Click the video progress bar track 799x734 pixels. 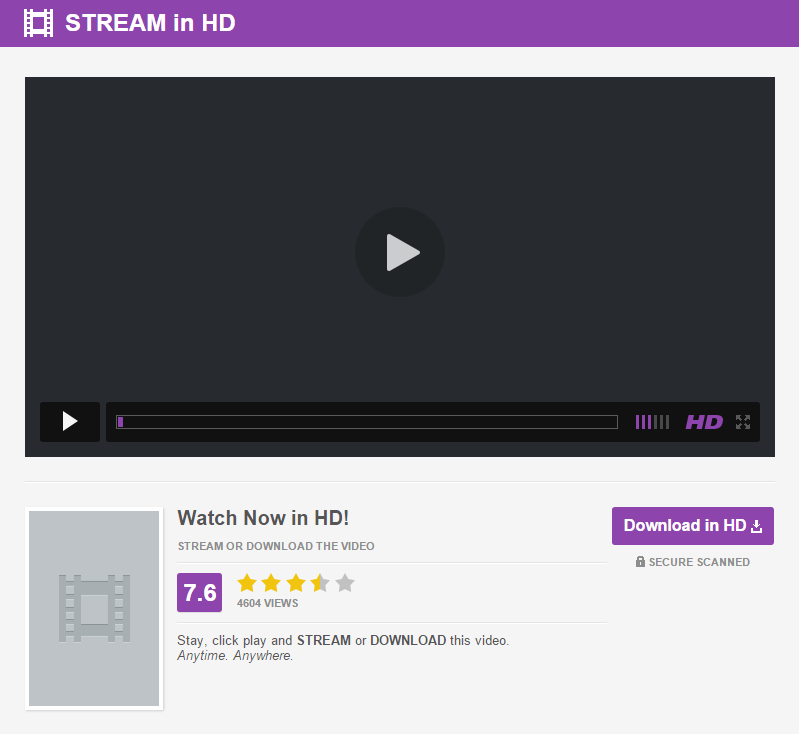[367, 422]
